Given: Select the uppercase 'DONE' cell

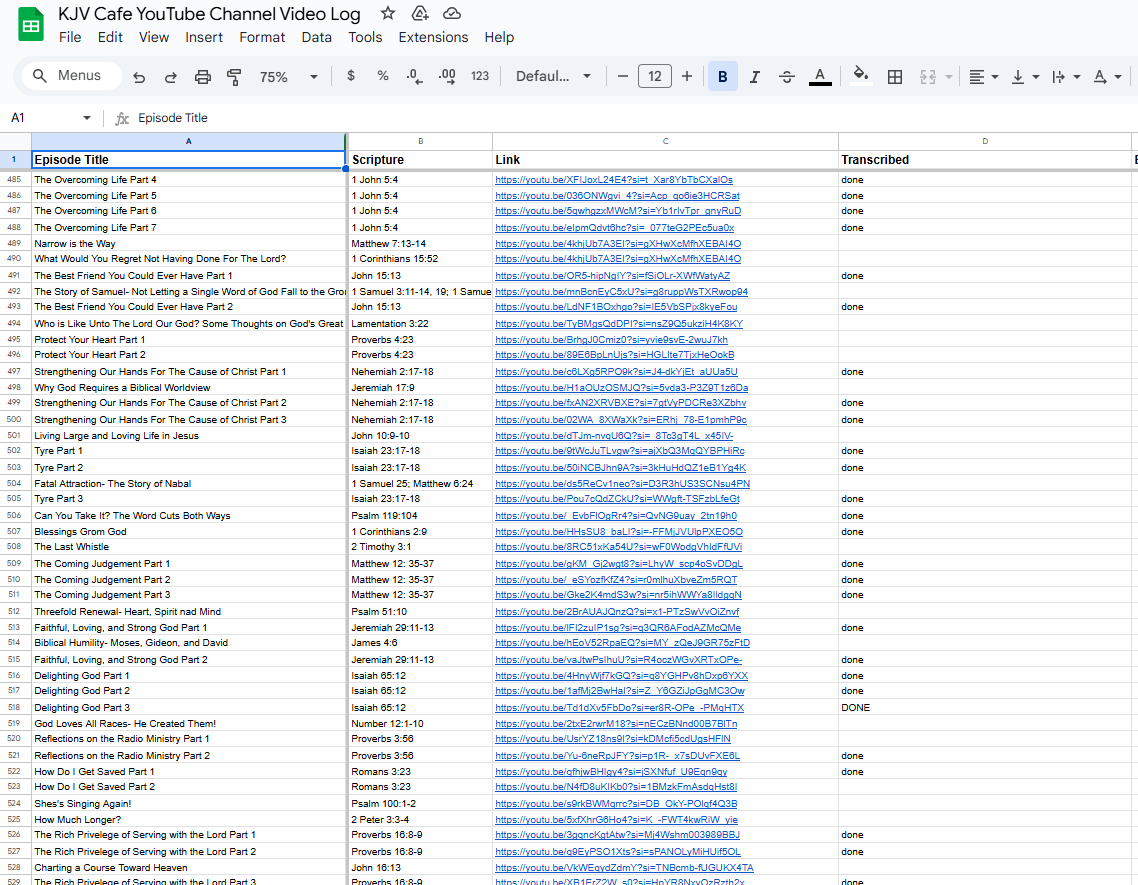Looking at the screenshot, I should point(985,707).
